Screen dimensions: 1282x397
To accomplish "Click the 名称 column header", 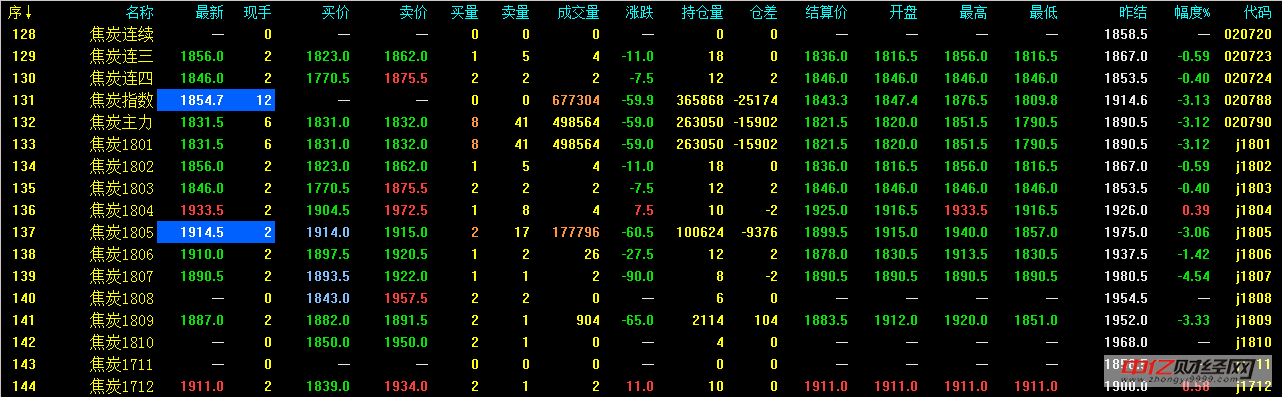I will pos(140,12).
